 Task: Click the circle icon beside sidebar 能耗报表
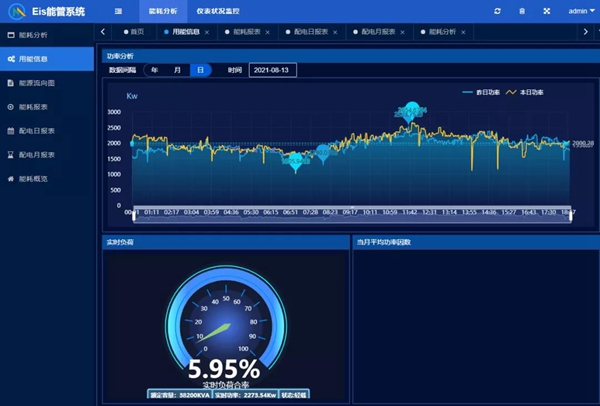point(11,107)
